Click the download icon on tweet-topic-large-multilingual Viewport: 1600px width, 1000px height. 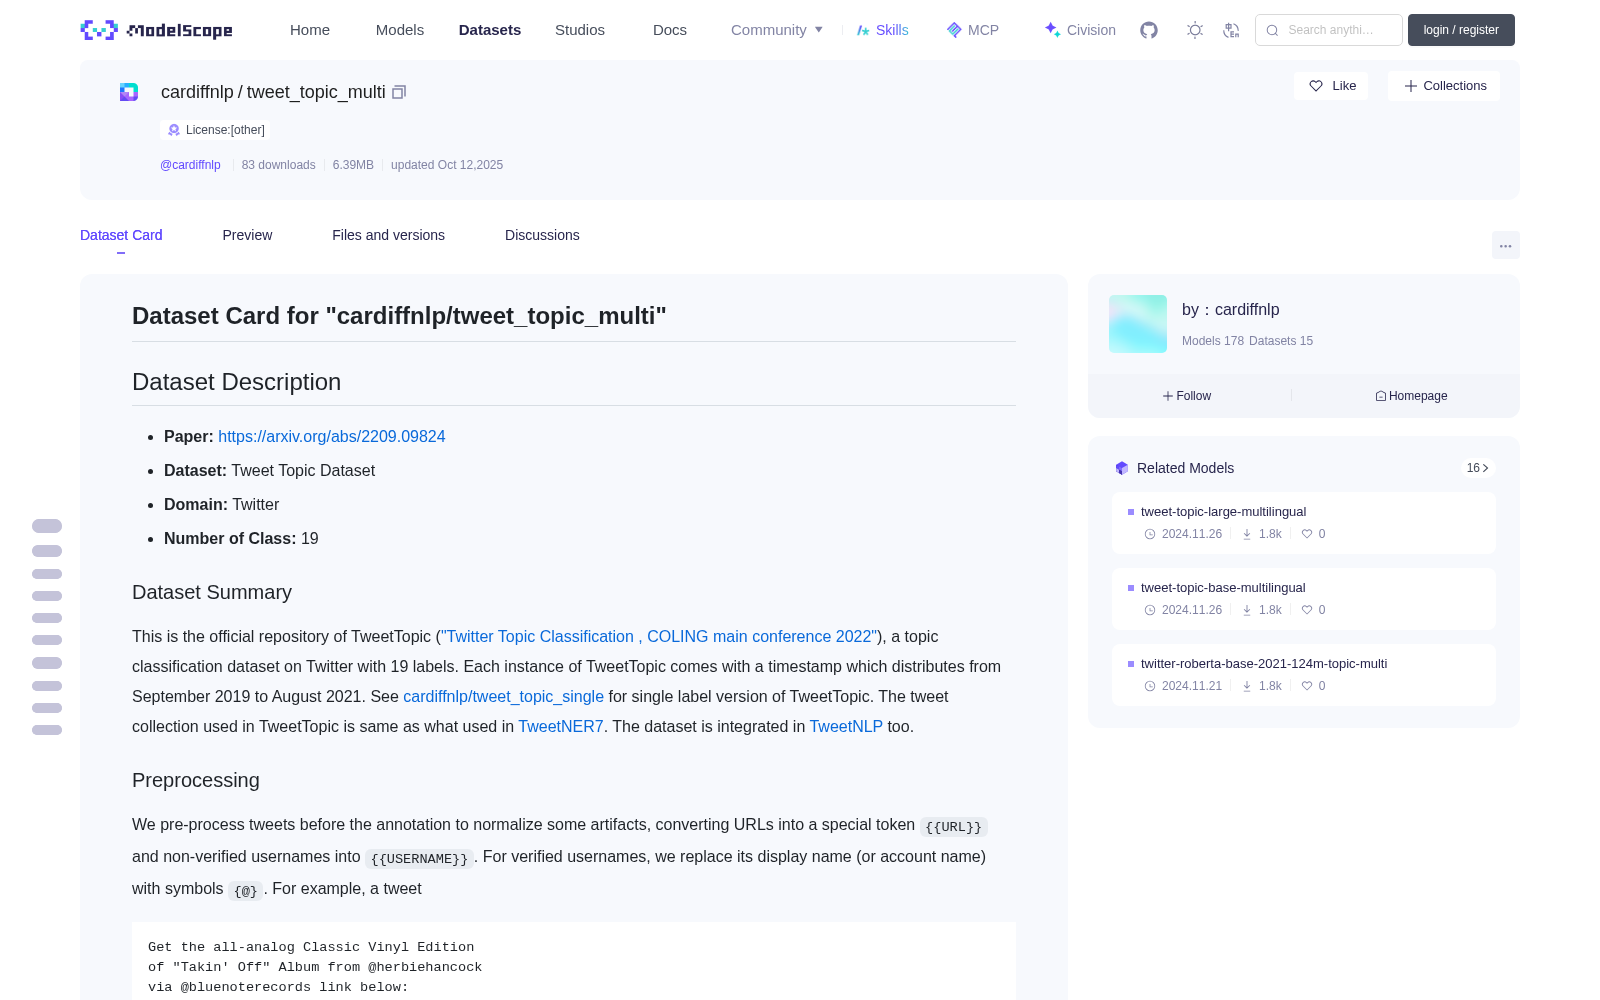1247,534
